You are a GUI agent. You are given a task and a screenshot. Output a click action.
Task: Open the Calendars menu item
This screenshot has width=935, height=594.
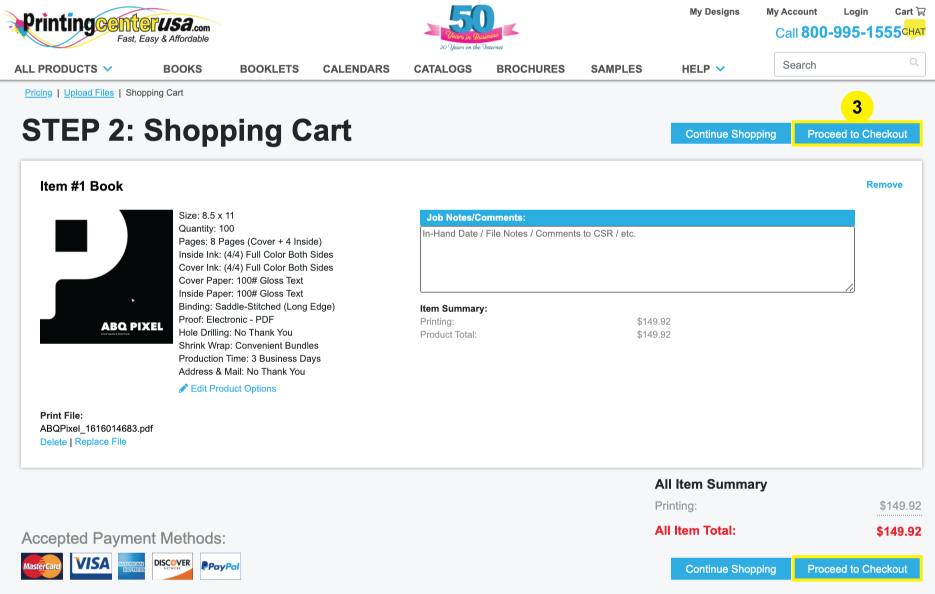(x=356, y=69)
